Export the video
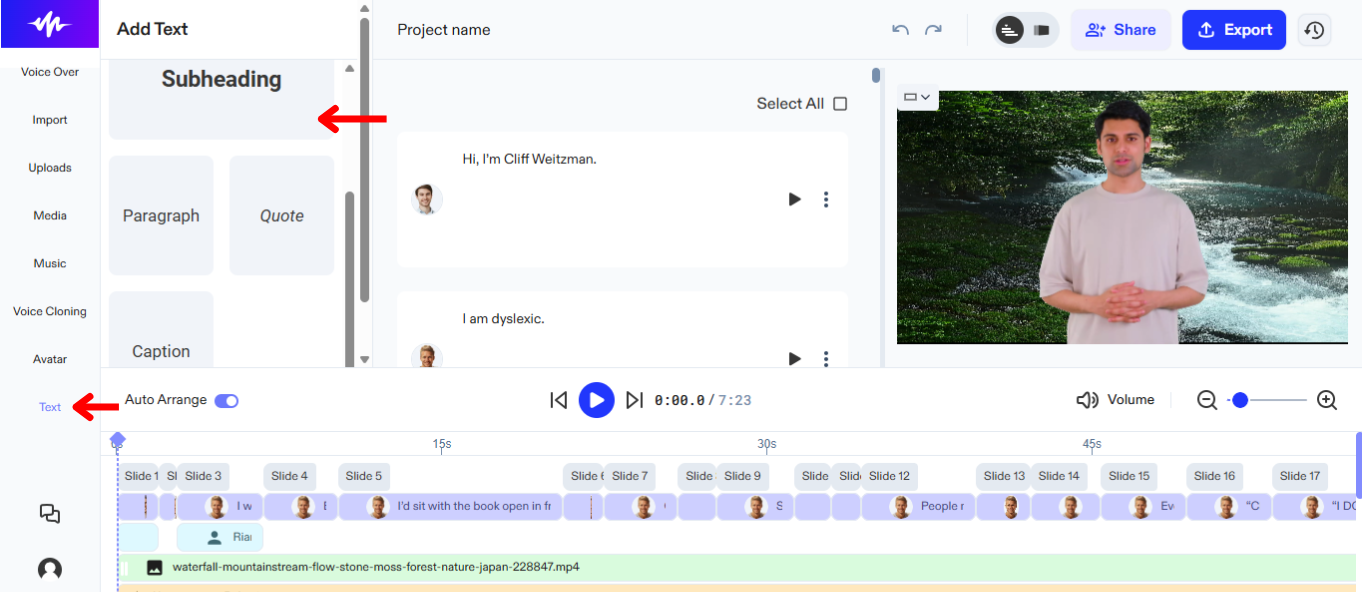Image resolution: width=1362 pixels, height=592 pixels. pyautogui.click(x=1233, y=30)
